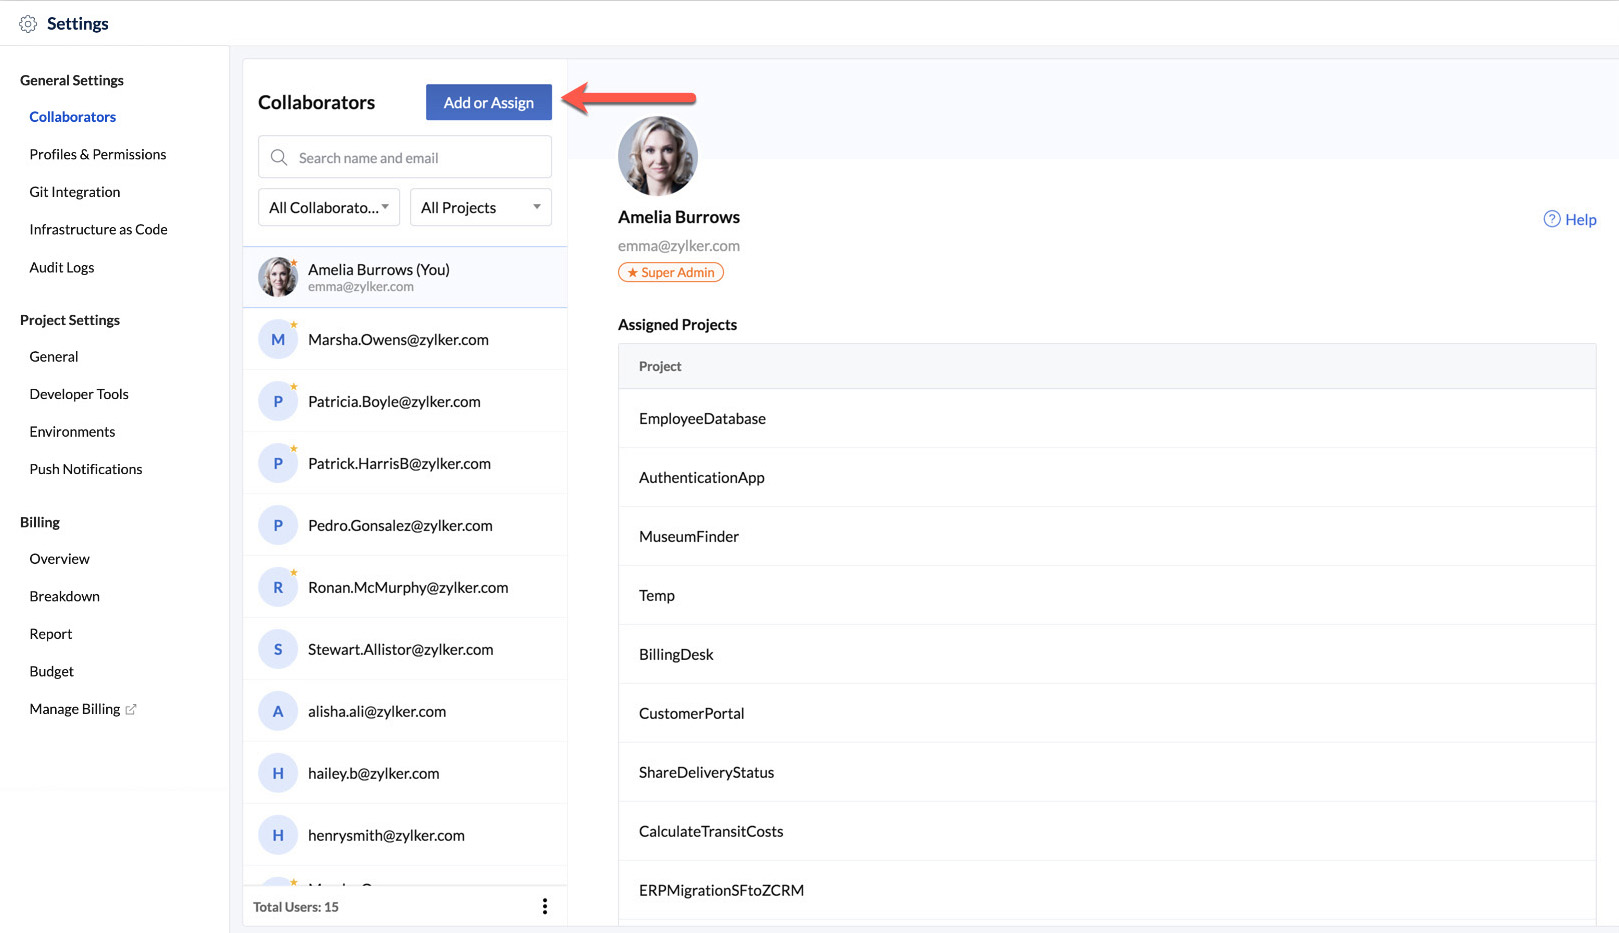1619x933 pixels.
Task: Go to Git Integration settings
Action: point(75,192)
